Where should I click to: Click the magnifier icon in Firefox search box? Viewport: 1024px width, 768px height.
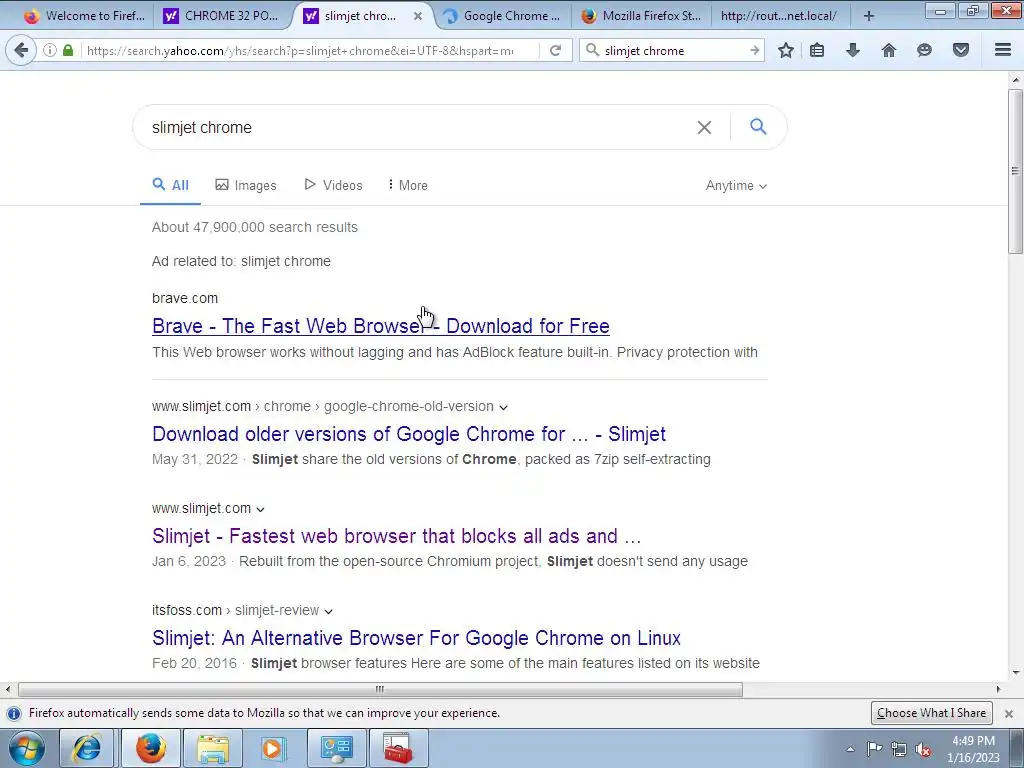592,50
